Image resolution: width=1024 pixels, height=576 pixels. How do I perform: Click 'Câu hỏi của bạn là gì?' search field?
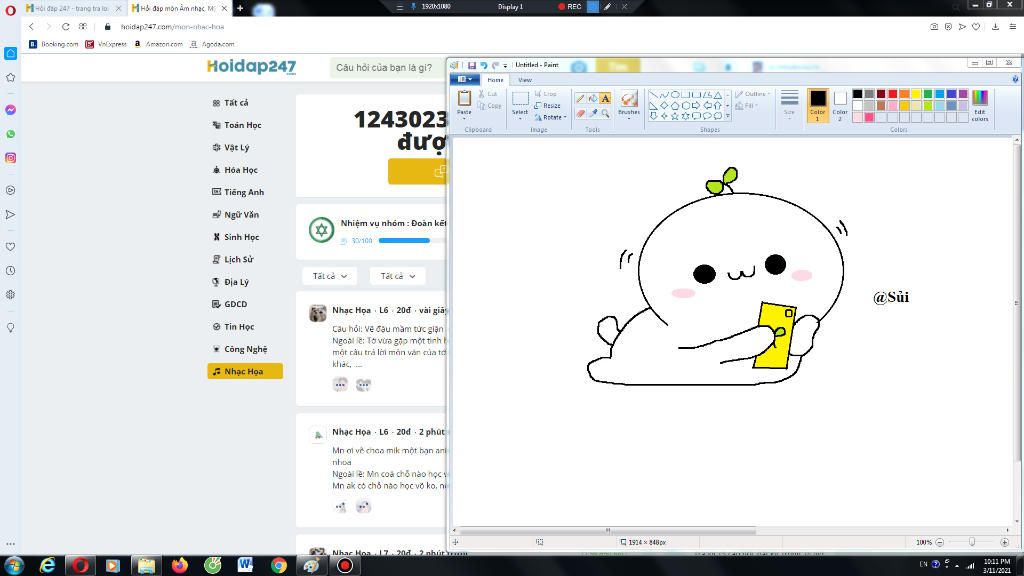pos(389,67)
